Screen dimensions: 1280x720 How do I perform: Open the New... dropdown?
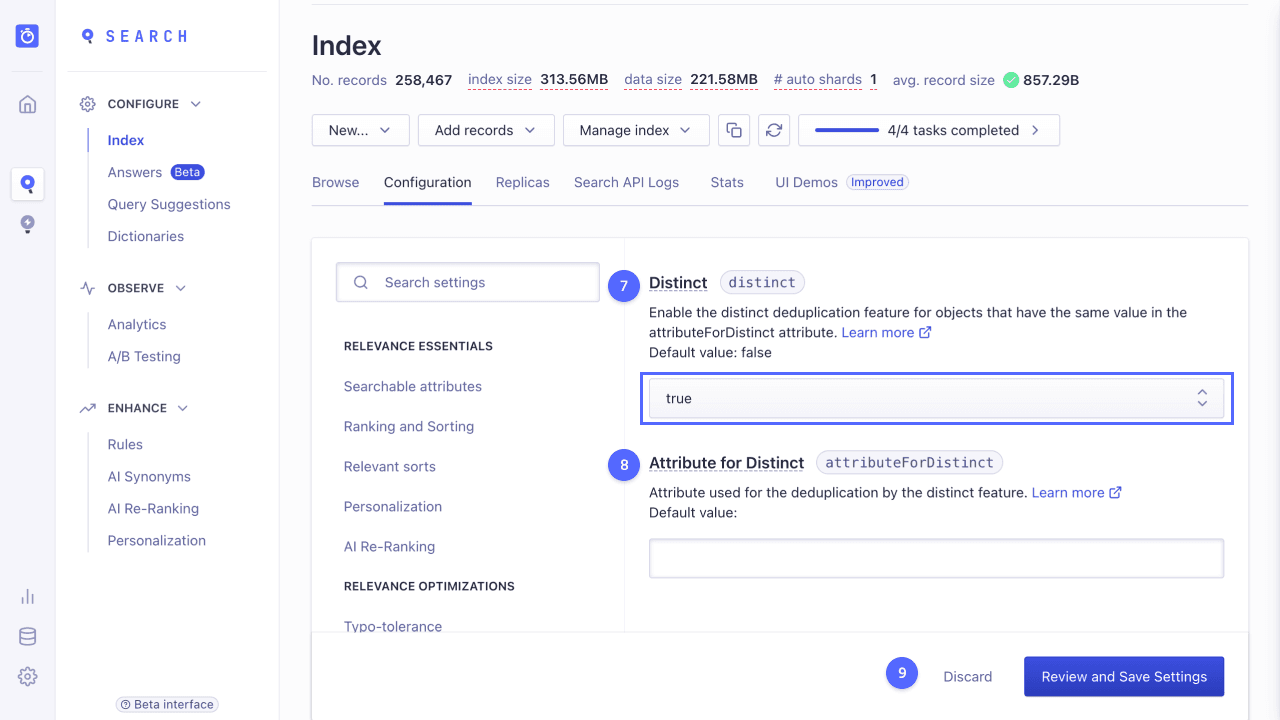(x=361, y=130)
